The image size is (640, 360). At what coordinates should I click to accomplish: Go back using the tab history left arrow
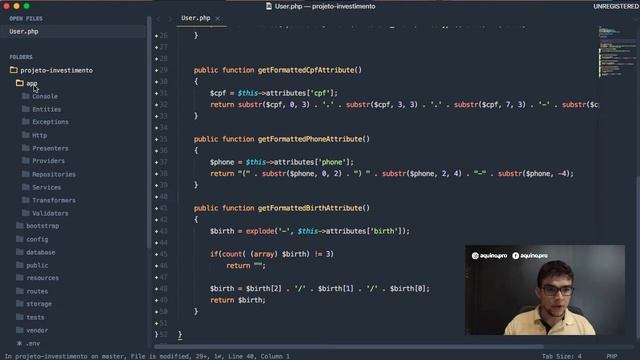159,18
